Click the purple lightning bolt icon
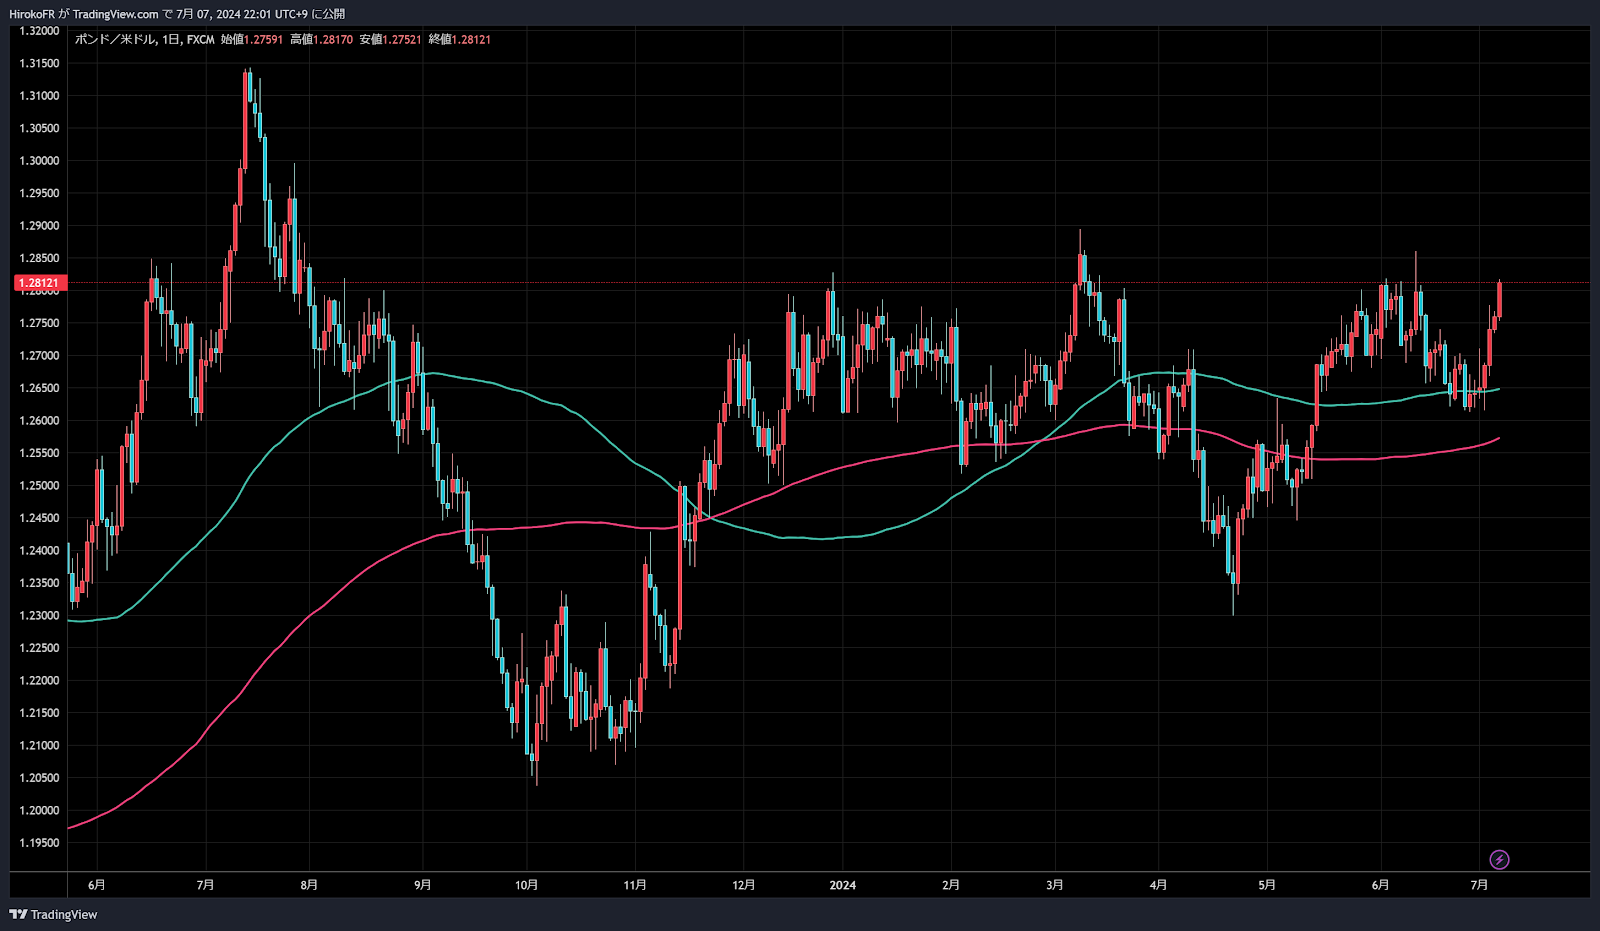1600x931 pixels. point(1499,859)
